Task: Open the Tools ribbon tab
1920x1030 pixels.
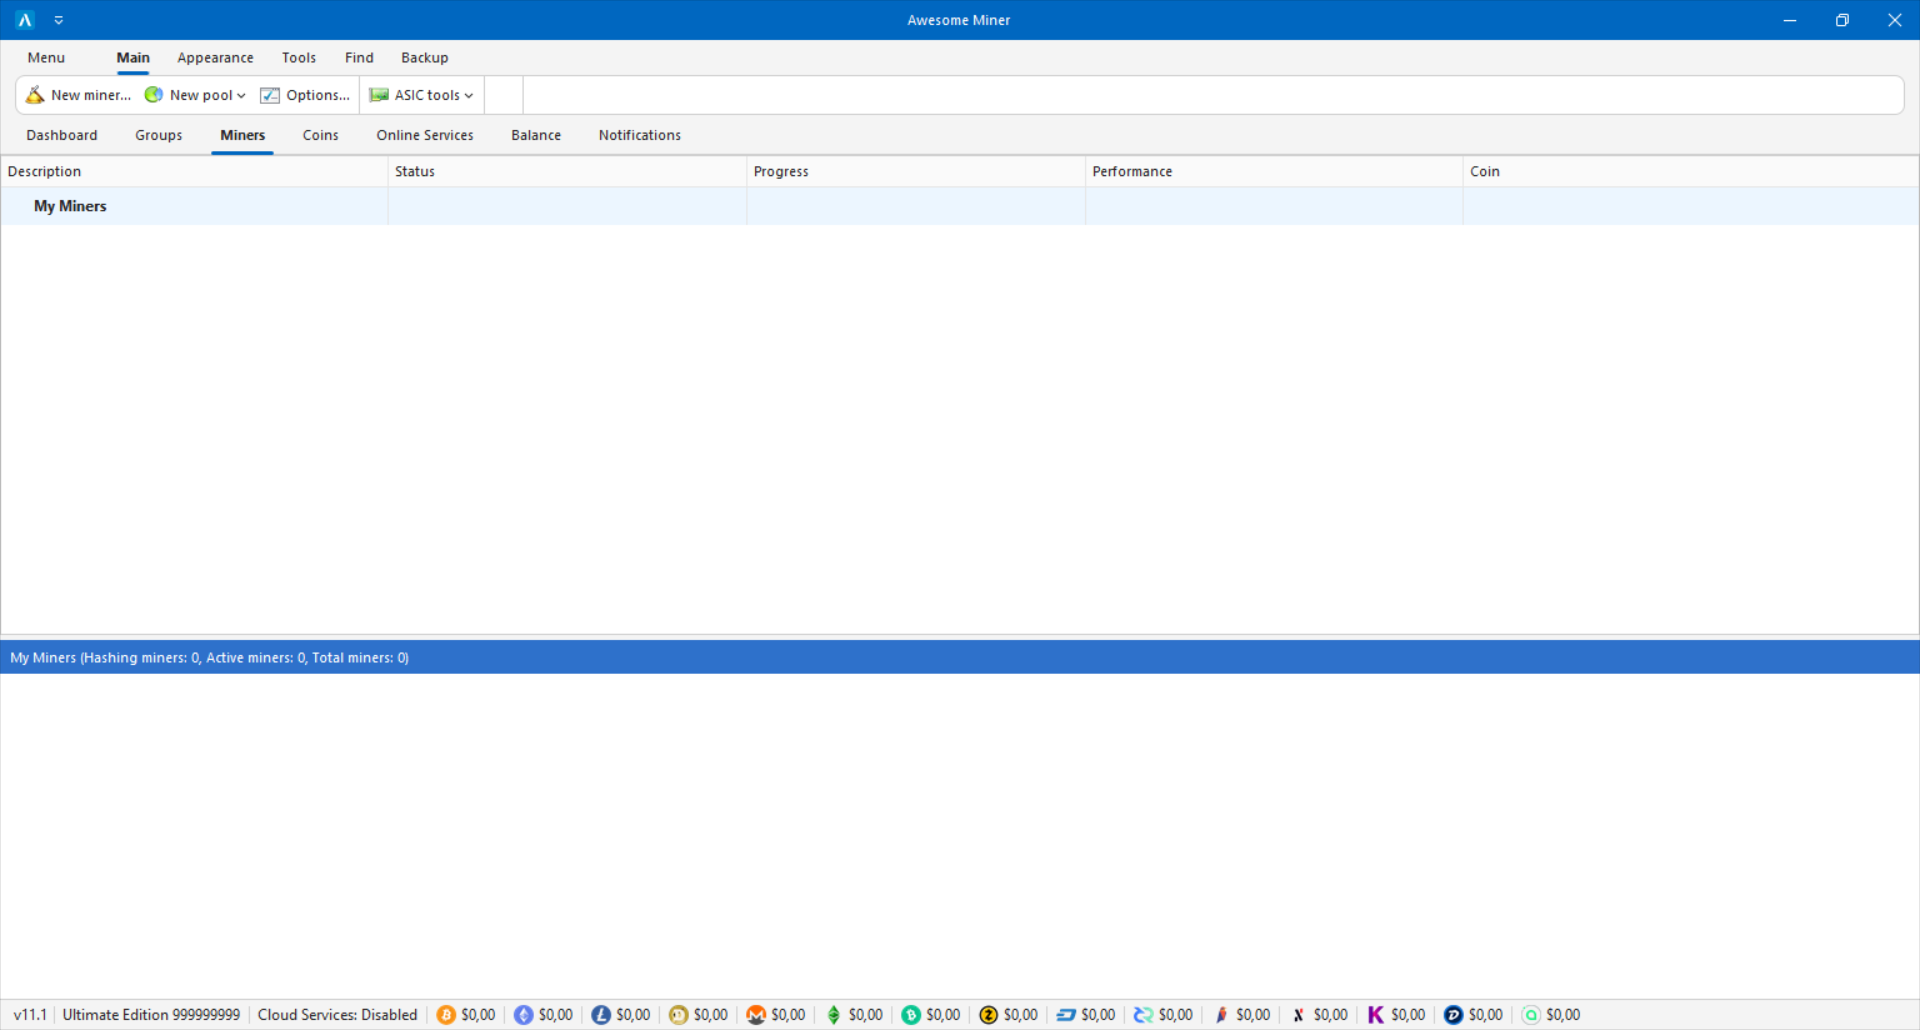Action: 299,58
